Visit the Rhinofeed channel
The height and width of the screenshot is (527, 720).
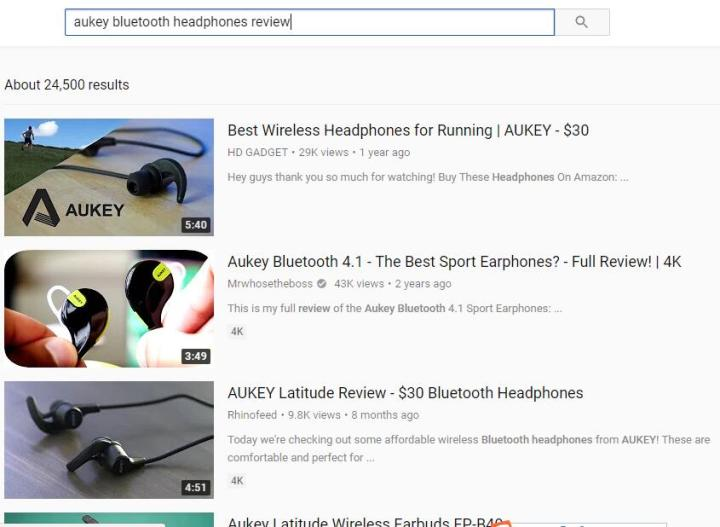coord(253,415)
